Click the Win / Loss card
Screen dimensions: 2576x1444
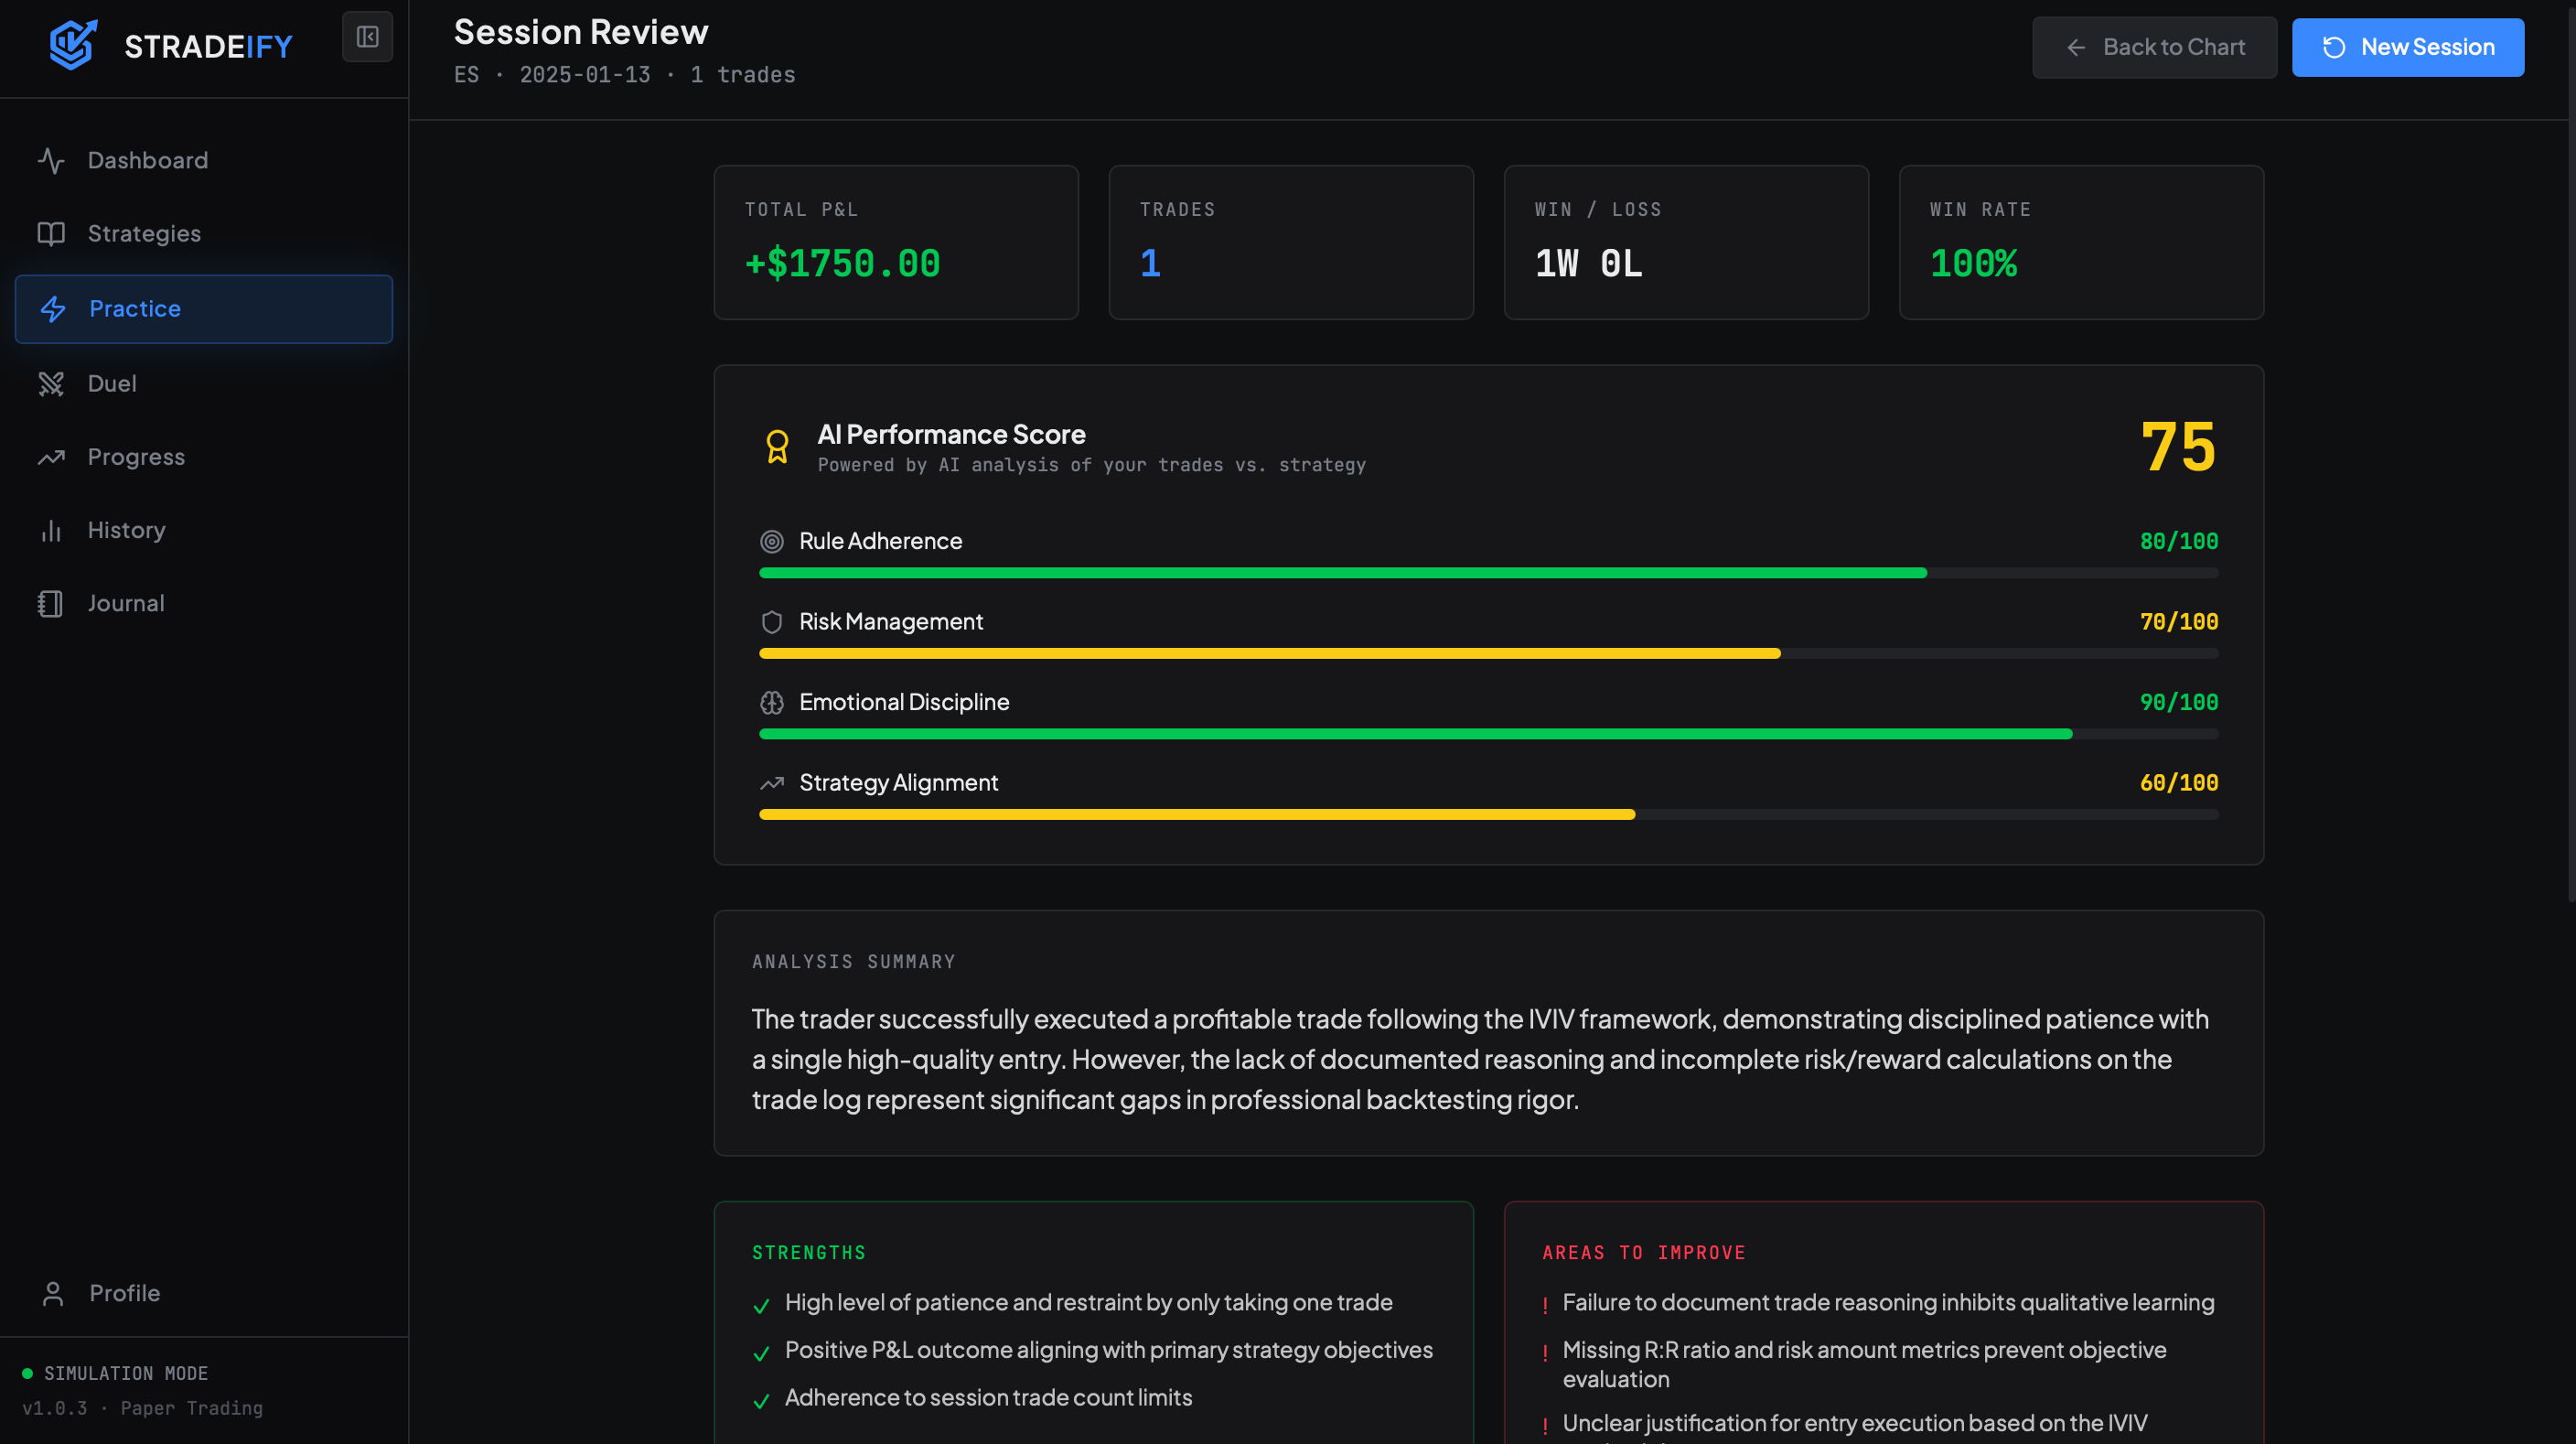1686,242
